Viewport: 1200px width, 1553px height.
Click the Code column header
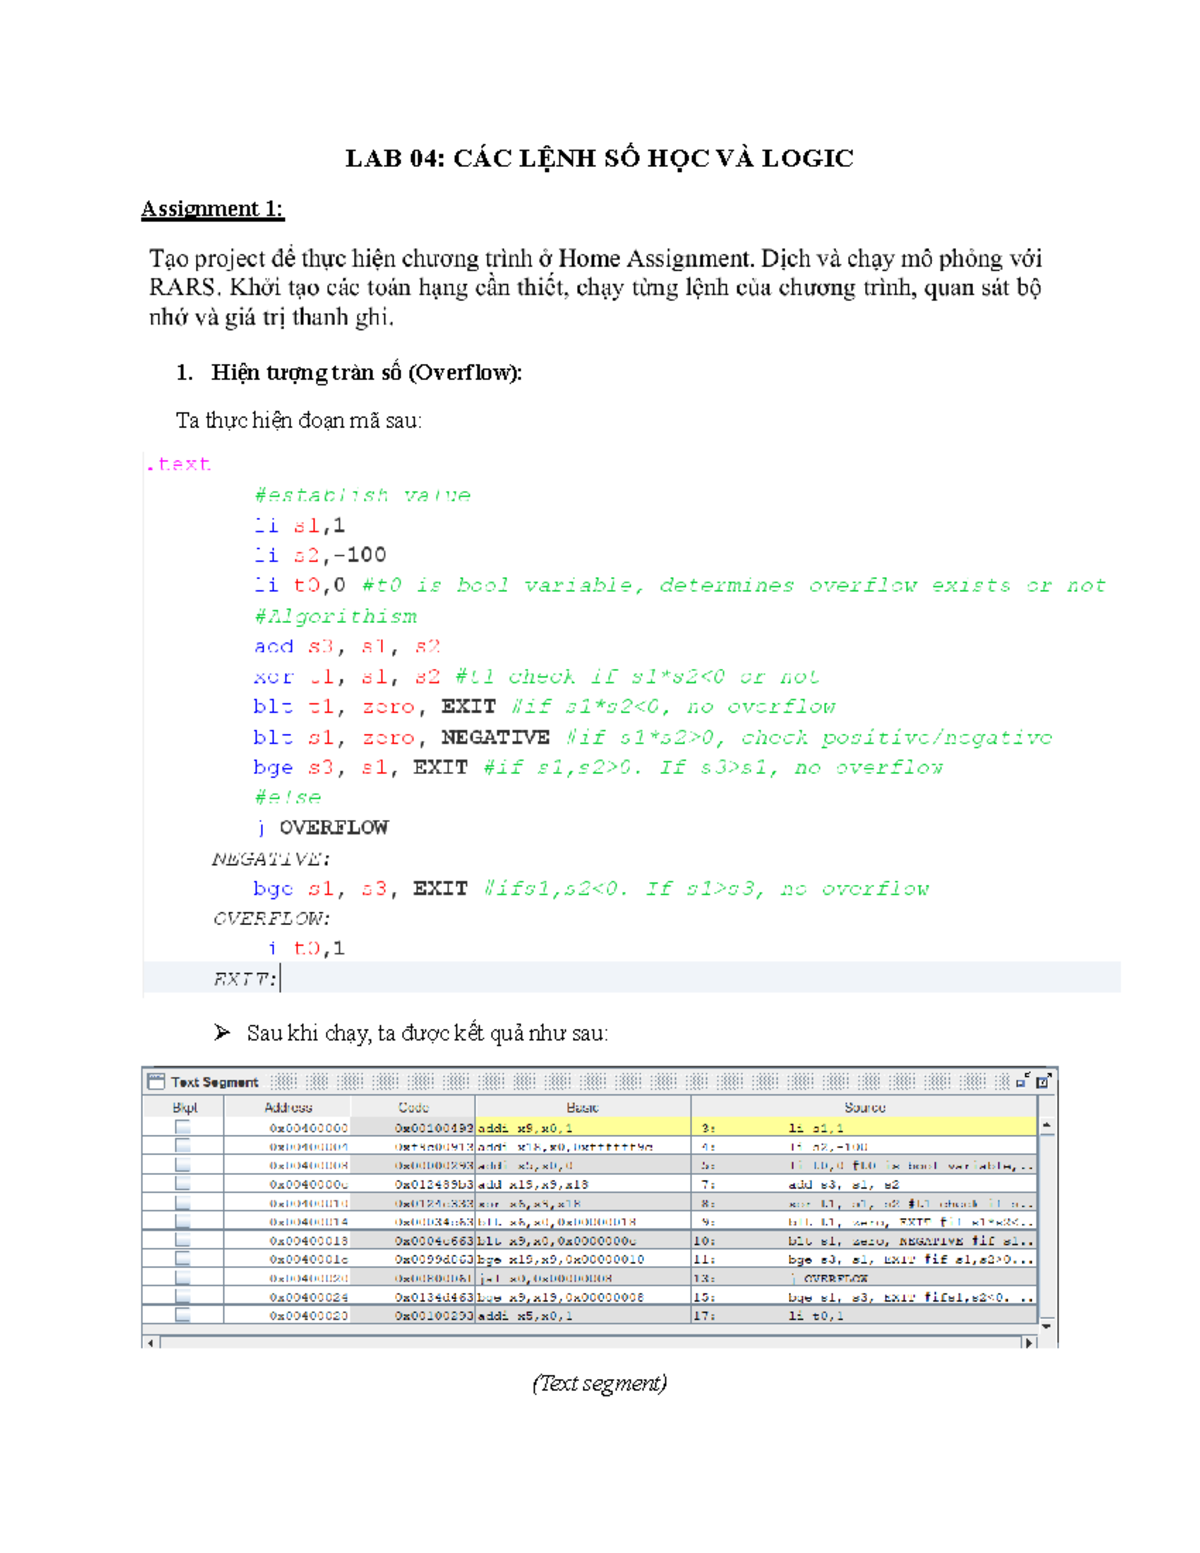coord(413,1107)
